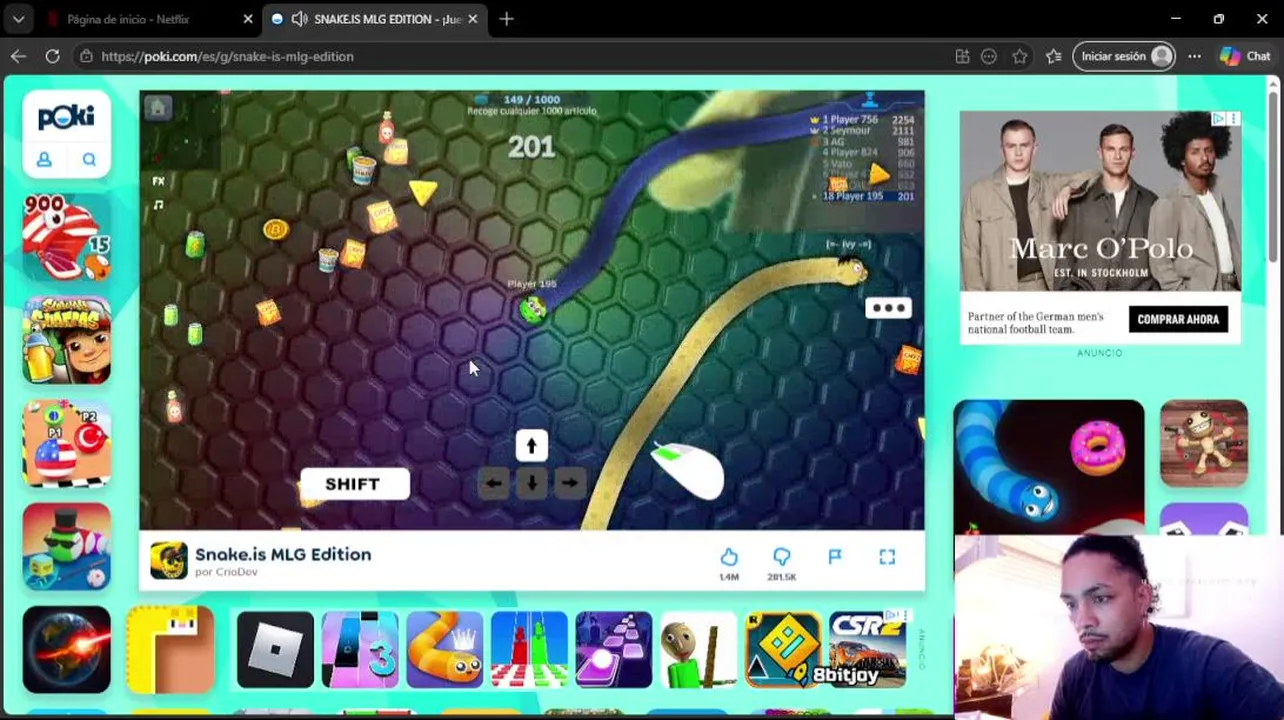Click the SHIFT key hint in game

click(353, 484)
